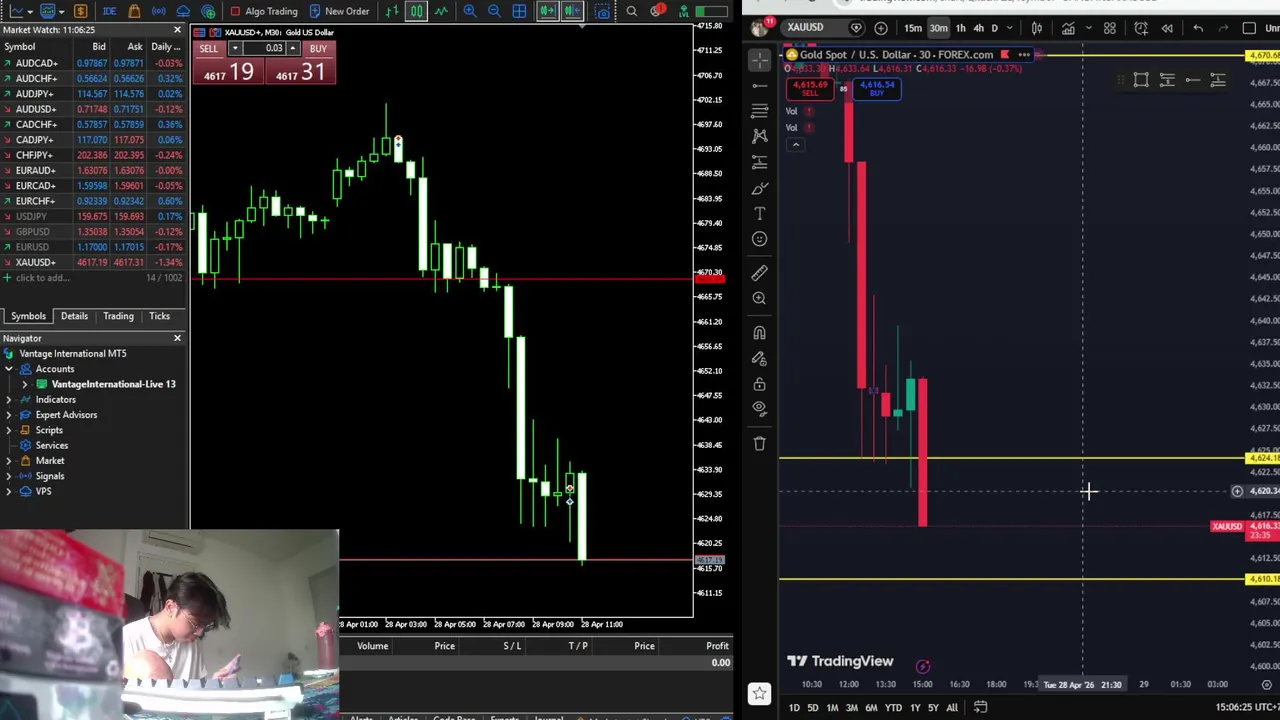Viewport: 1280px width, 720px height.
Task: Remove drawings with the trash icon
Action: tap(759, 443)
